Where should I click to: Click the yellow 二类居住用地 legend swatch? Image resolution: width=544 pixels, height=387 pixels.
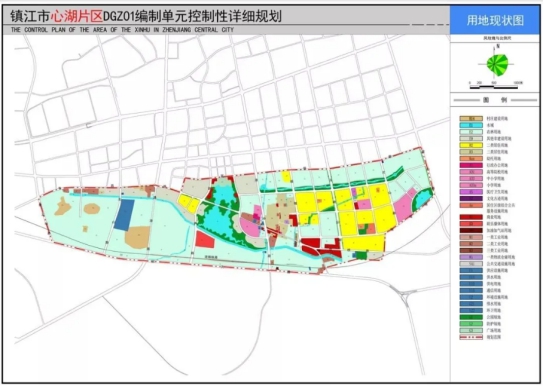(471, 145)
